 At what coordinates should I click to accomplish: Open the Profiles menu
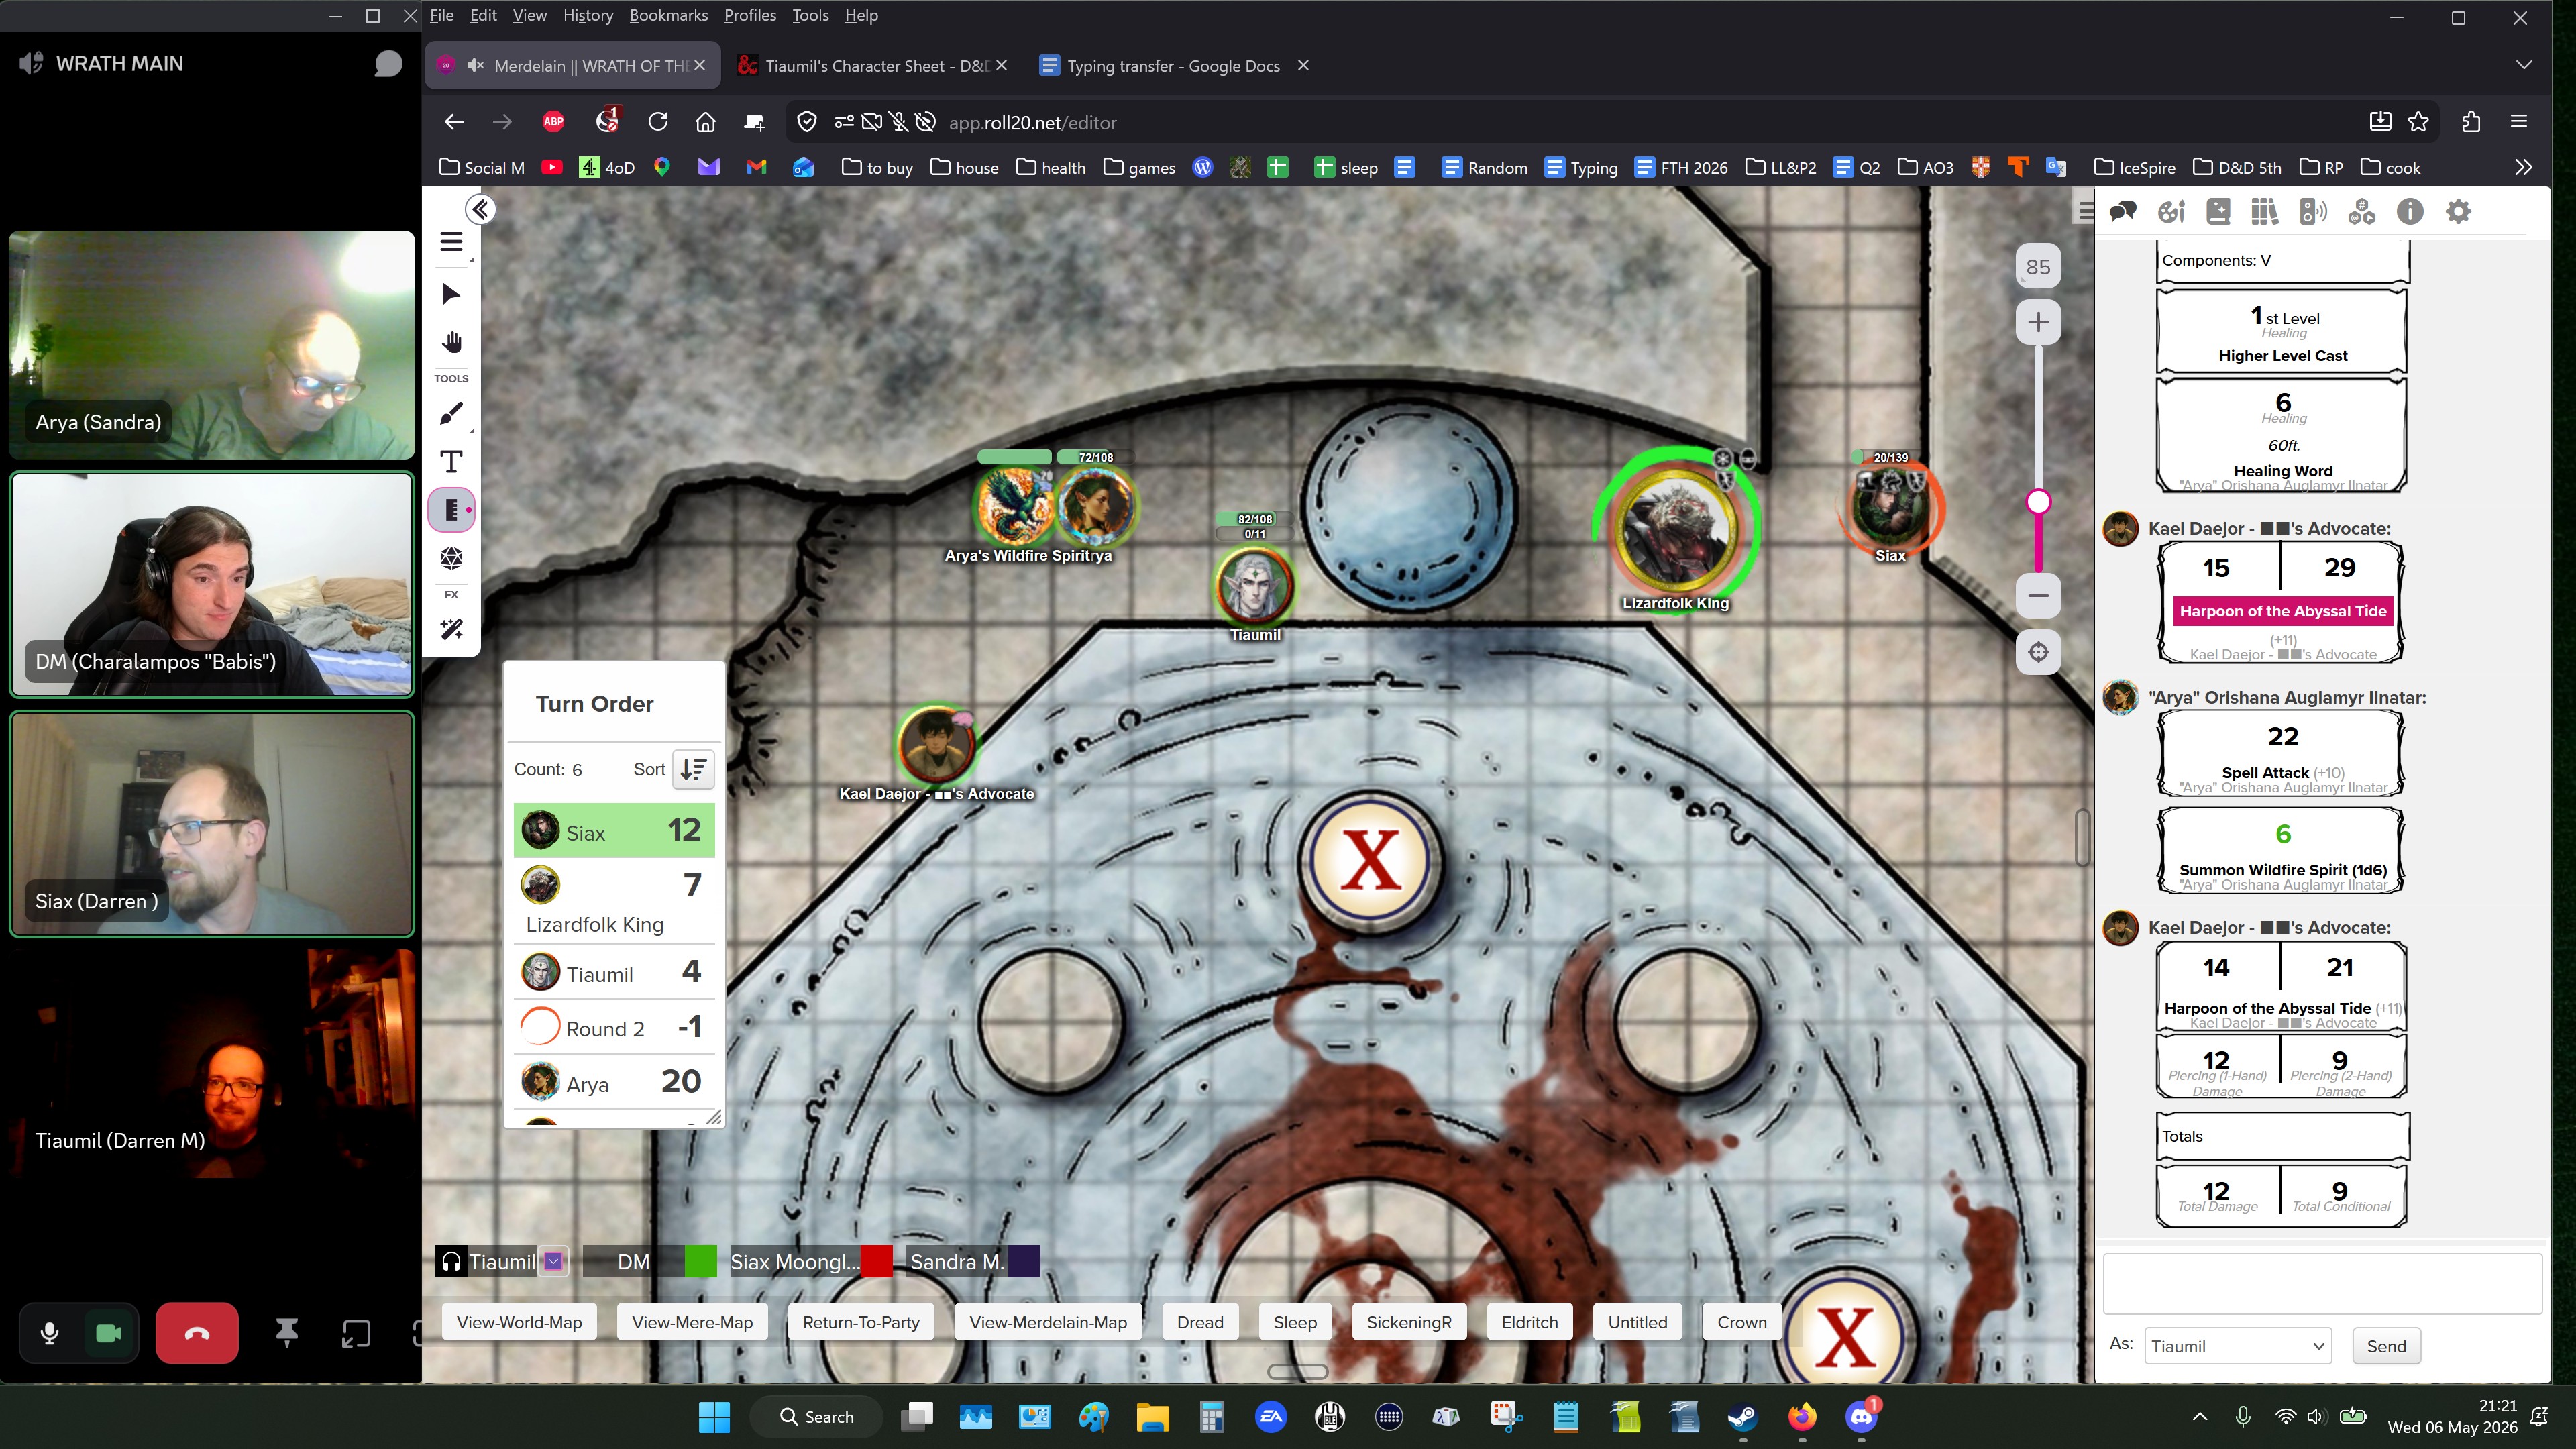[750, 15]
